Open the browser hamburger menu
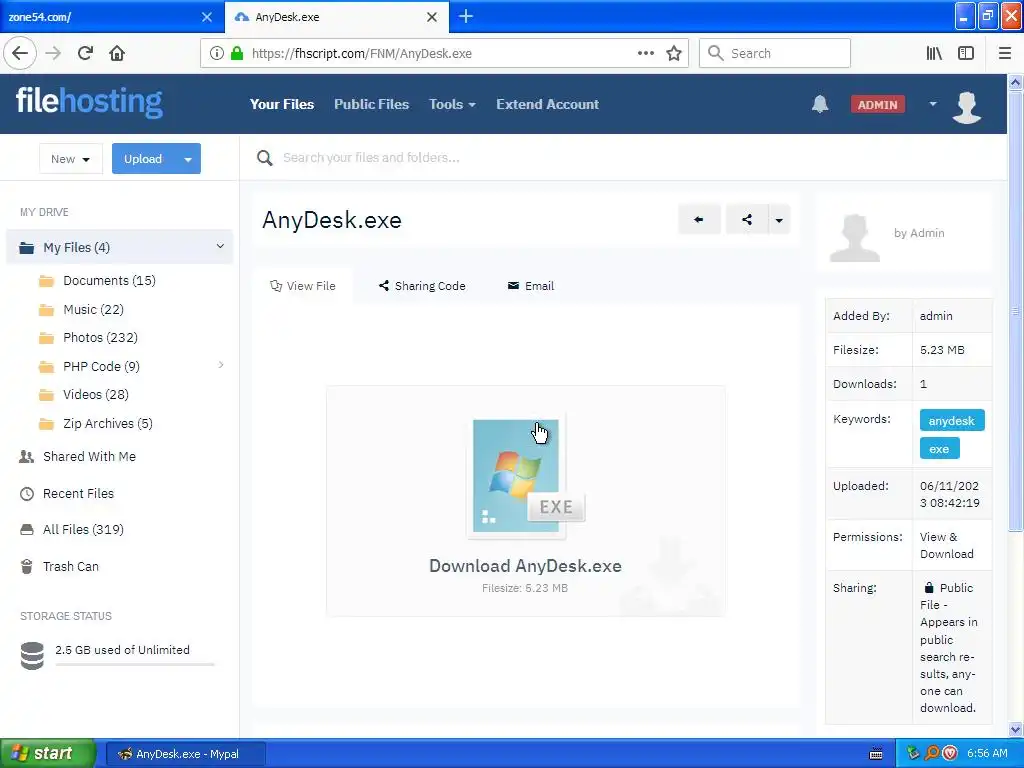 (1004, 53)
